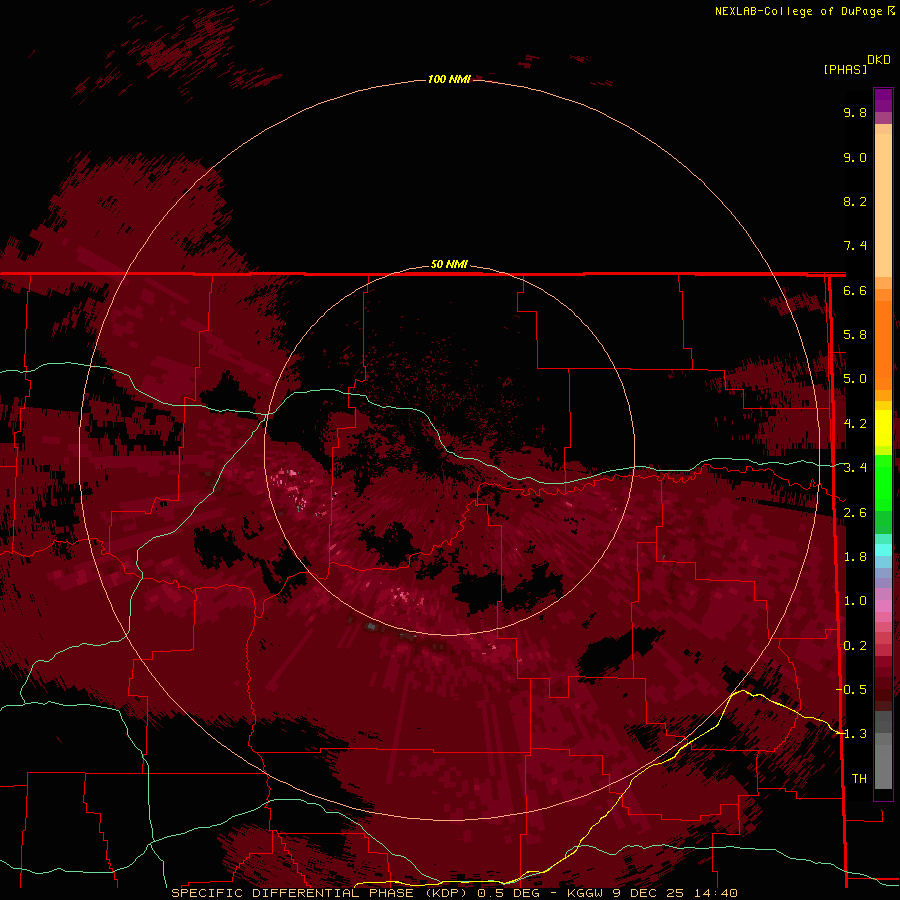Click the 1.8 value on color scale
The image size is (900, 900).
click(855, 557)
